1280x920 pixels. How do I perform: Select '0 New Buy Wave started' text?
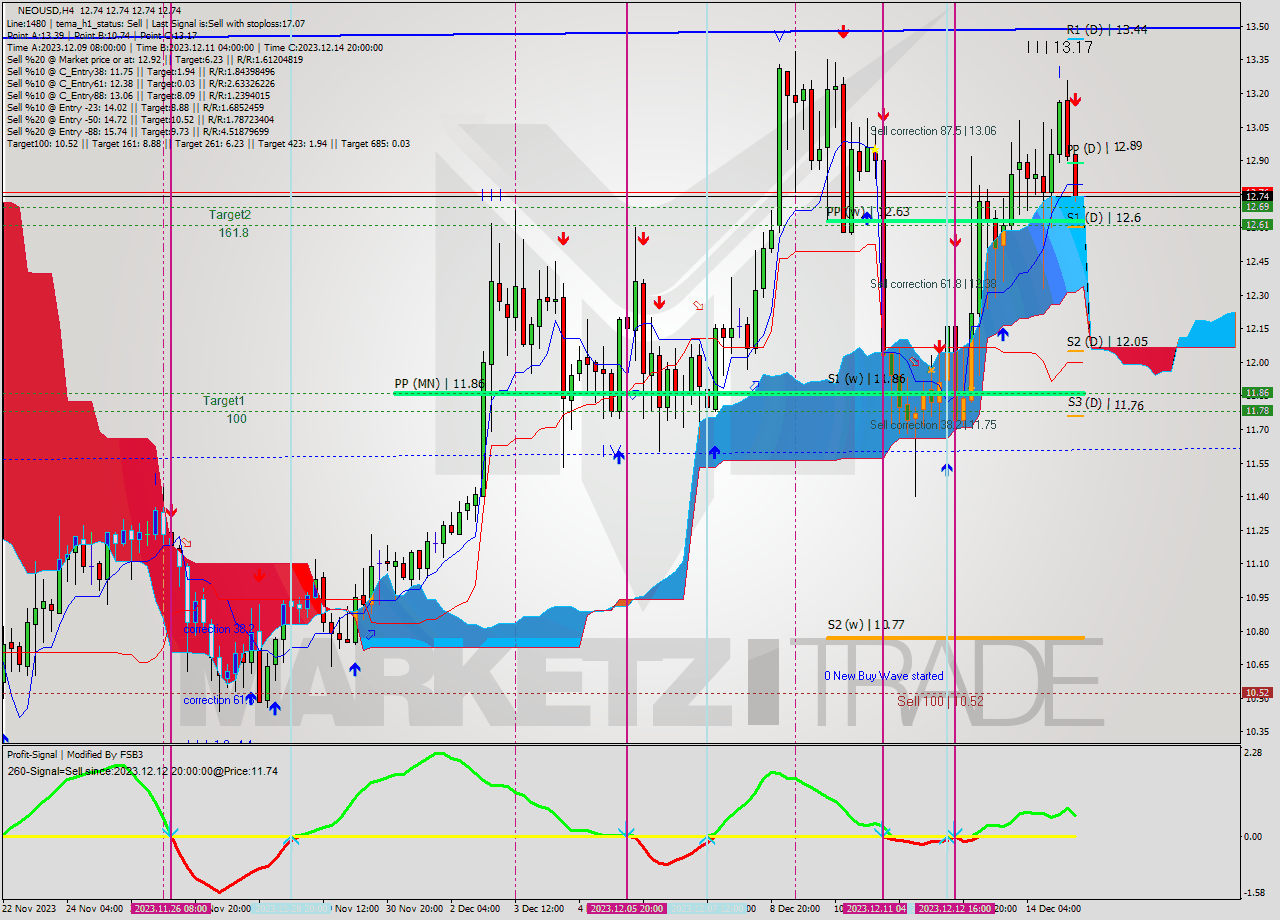[884, 676]
